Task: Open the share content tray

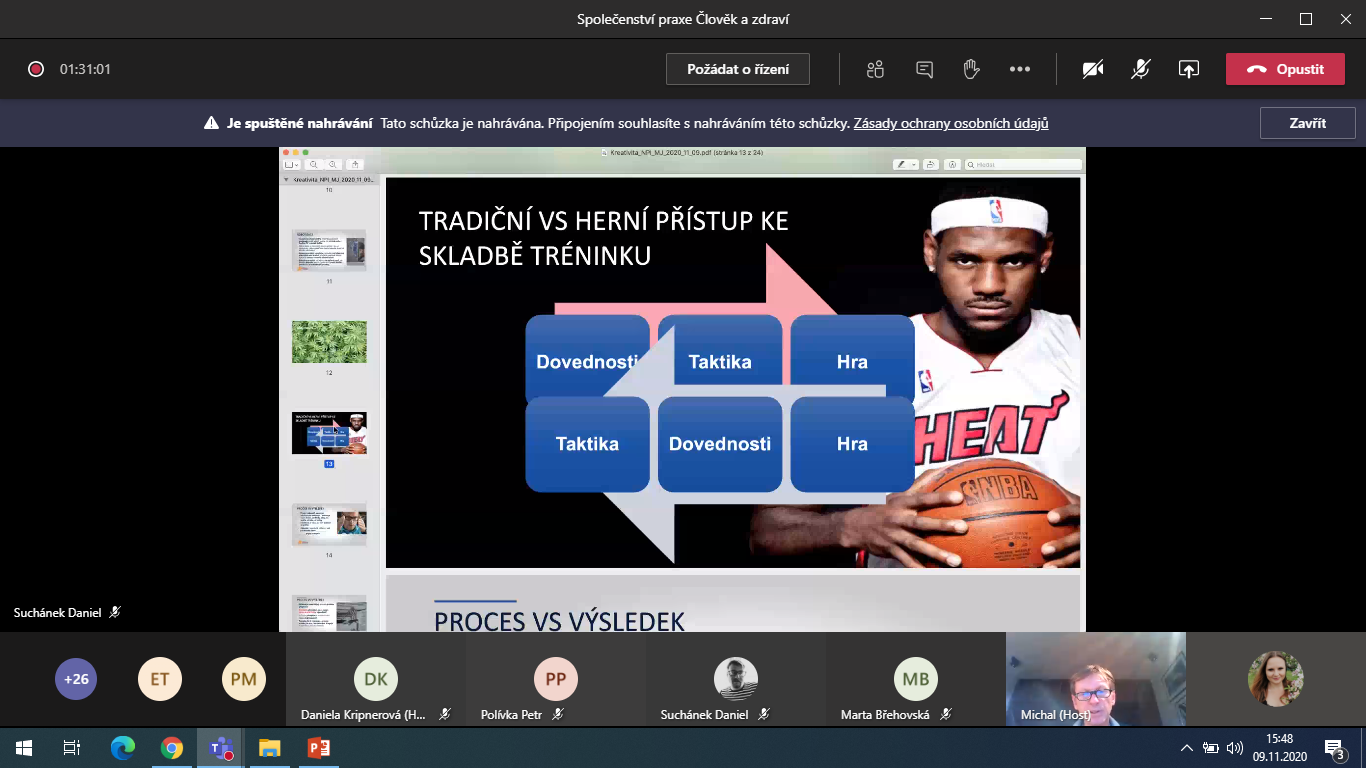Action: [x=1188, y=69]
